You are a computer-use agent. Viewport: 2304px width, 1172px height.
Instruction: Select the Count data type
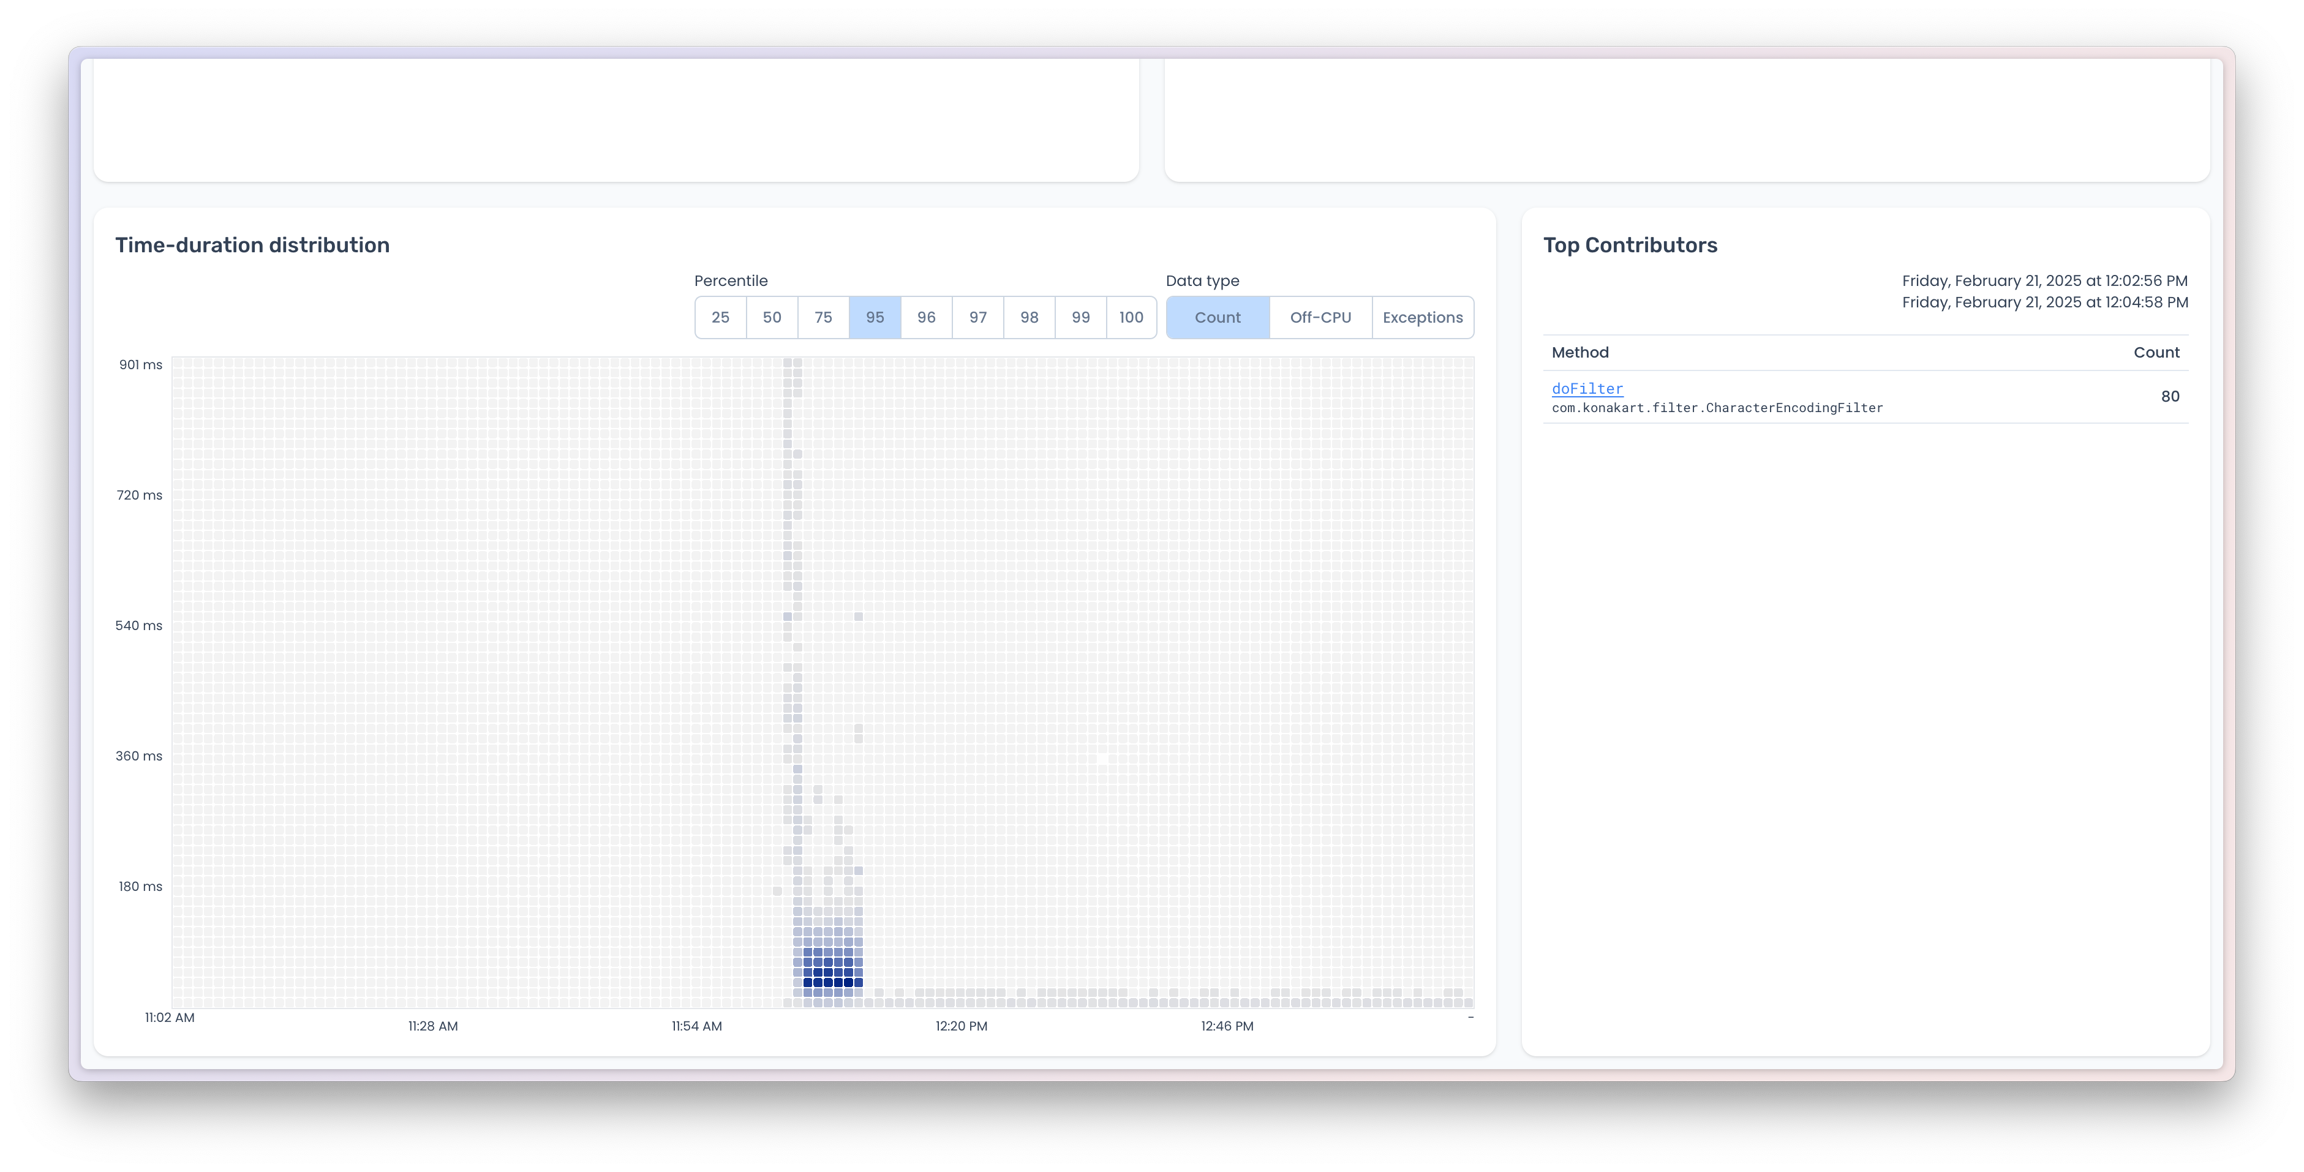1217,317
